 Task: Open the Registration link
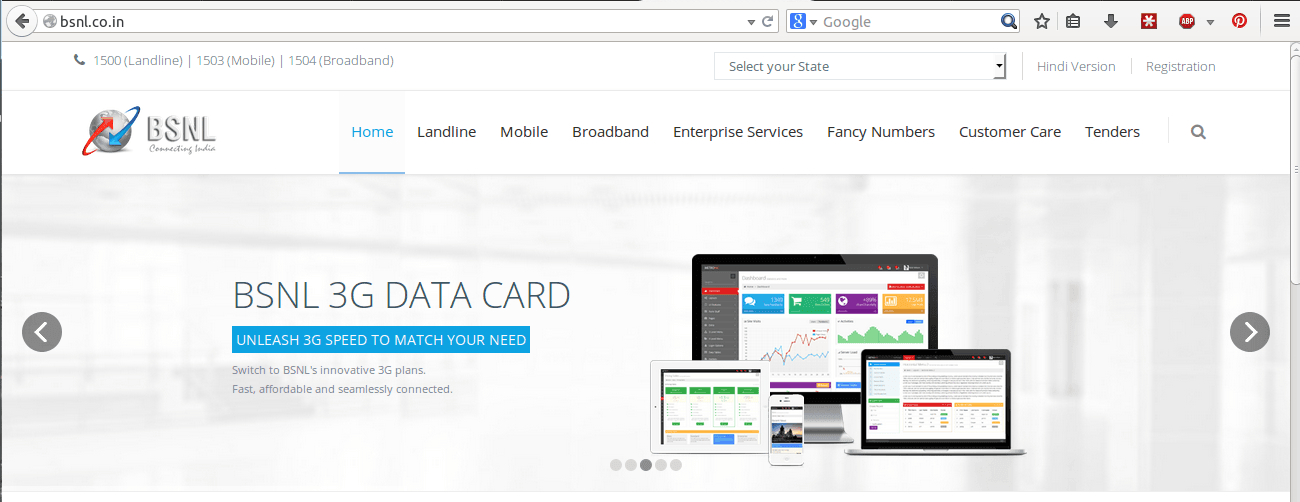pos(1181,66)
